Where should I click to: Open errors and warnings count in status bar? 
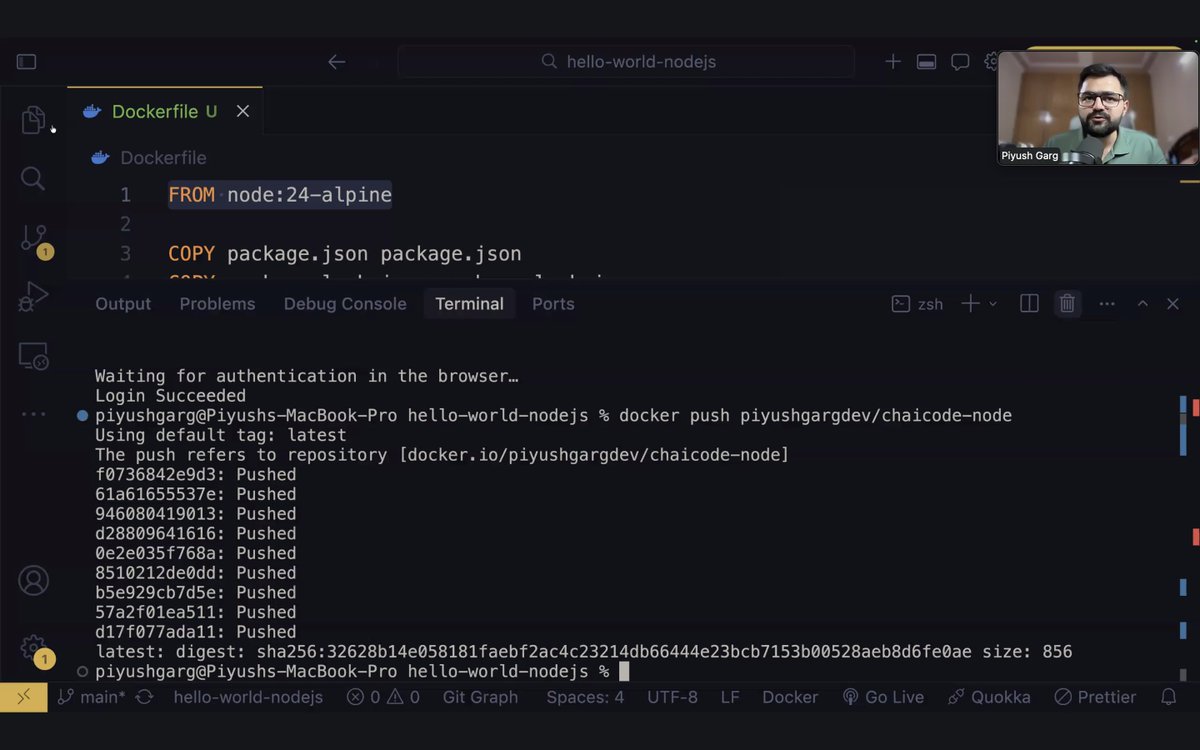click(x=383, y=697)
